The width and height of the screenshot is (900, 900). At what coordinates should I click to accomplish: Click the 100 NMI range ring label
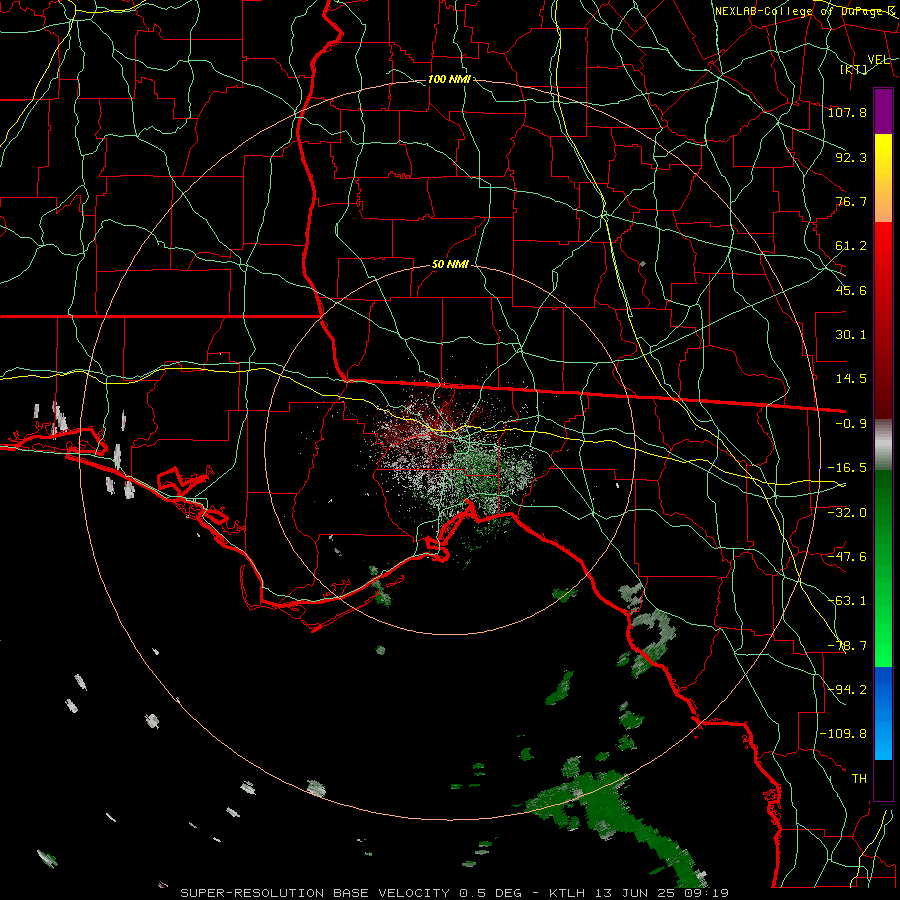tap(449, 79)
